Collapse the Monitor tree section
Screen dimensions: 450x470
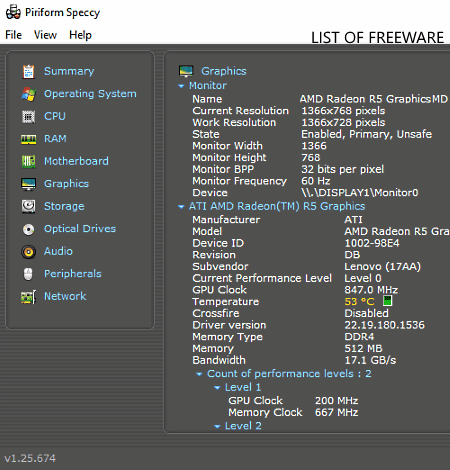pyautogui.click(x=181, y=86)
